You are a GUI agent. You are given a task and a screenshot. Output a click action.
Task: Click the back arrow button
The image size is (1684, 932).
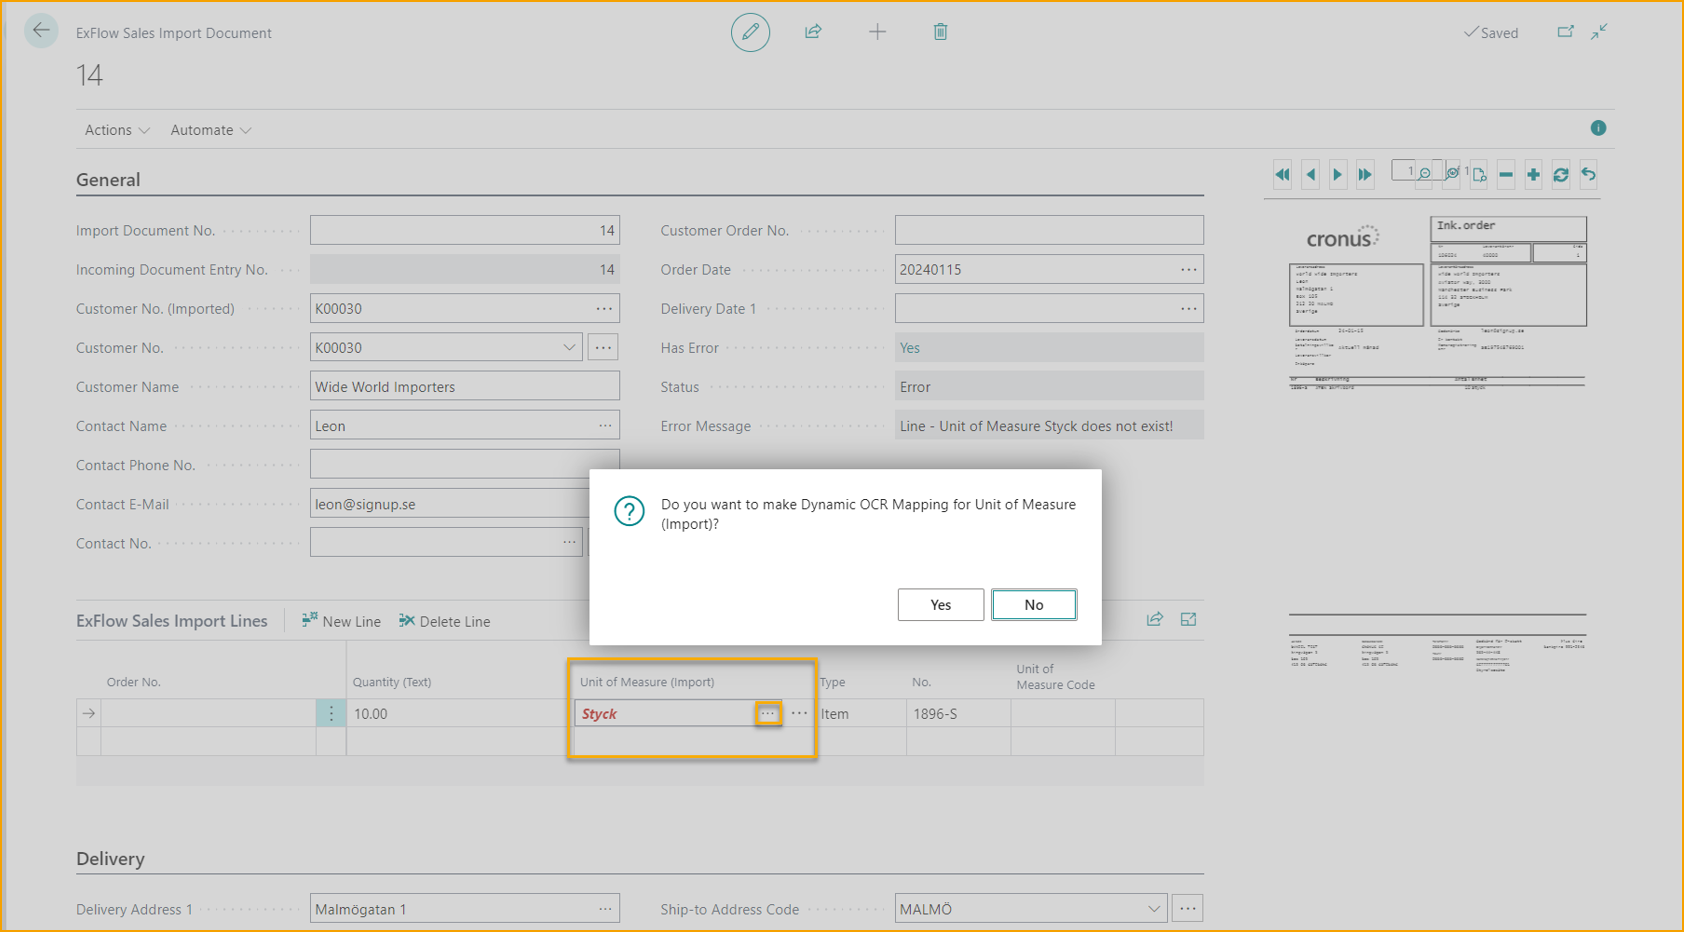click(41, 31)
